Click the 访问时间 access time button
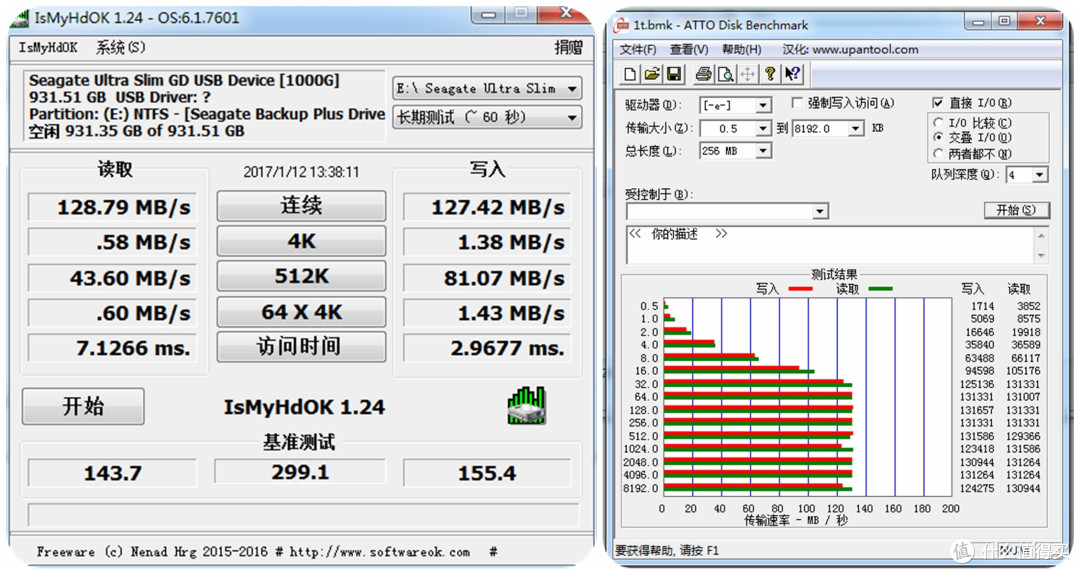Image resolution: width=1080 pixels, height=574 pixels. [x=301, y=347]
